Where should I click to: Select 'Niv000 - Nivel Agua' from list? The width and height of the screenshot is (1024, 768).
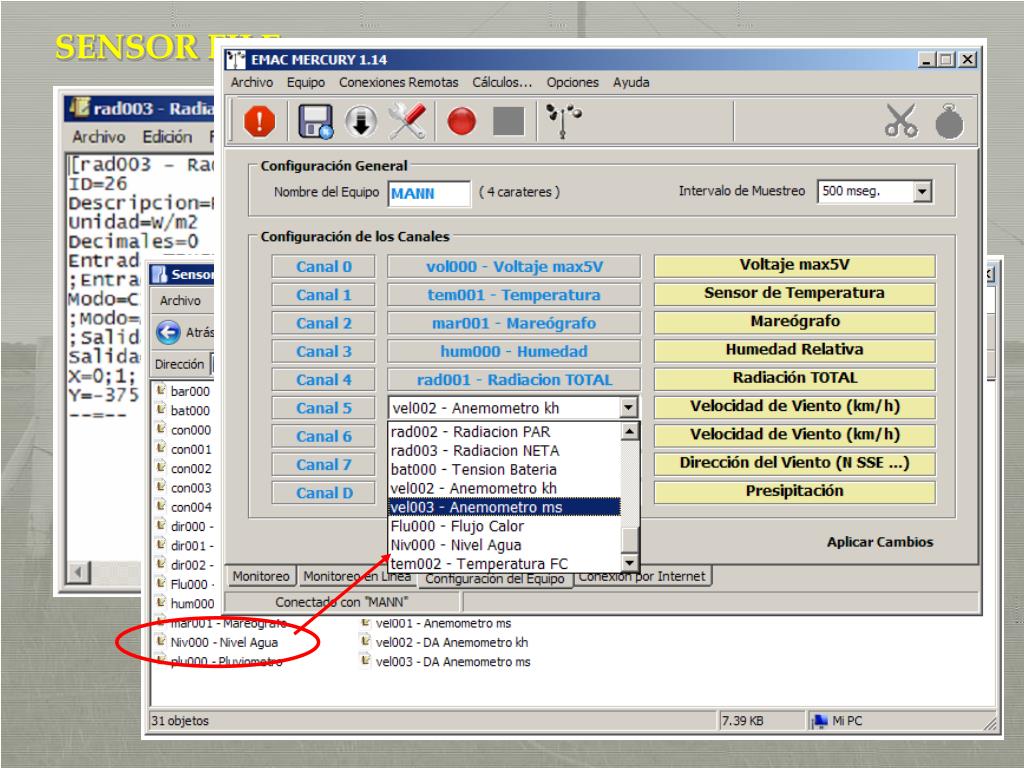pos(448,545)
